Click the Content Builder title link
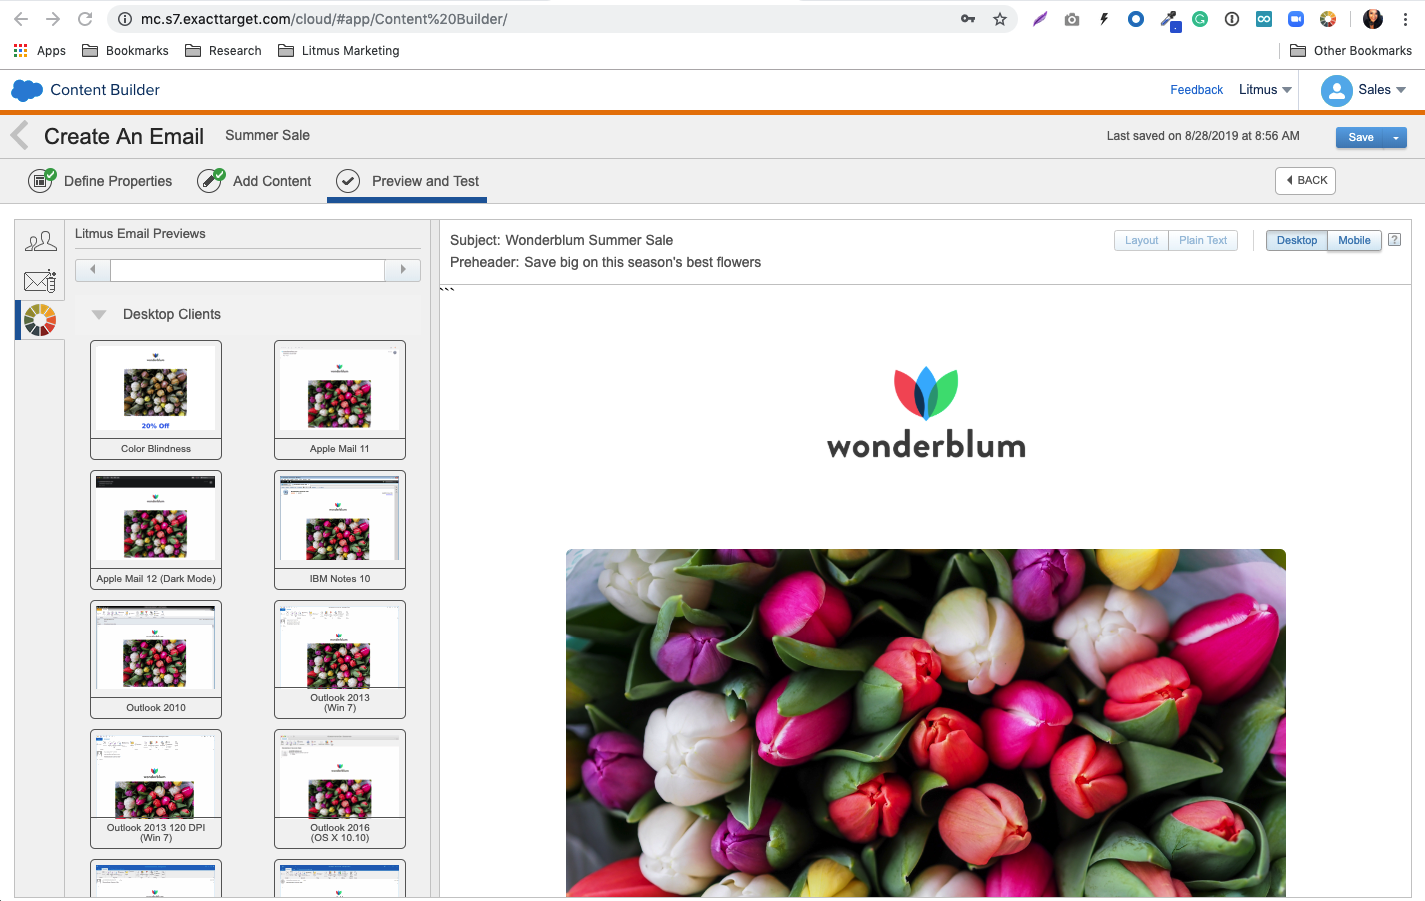This screenshot has width=1425, height=901. click(105, 90)
